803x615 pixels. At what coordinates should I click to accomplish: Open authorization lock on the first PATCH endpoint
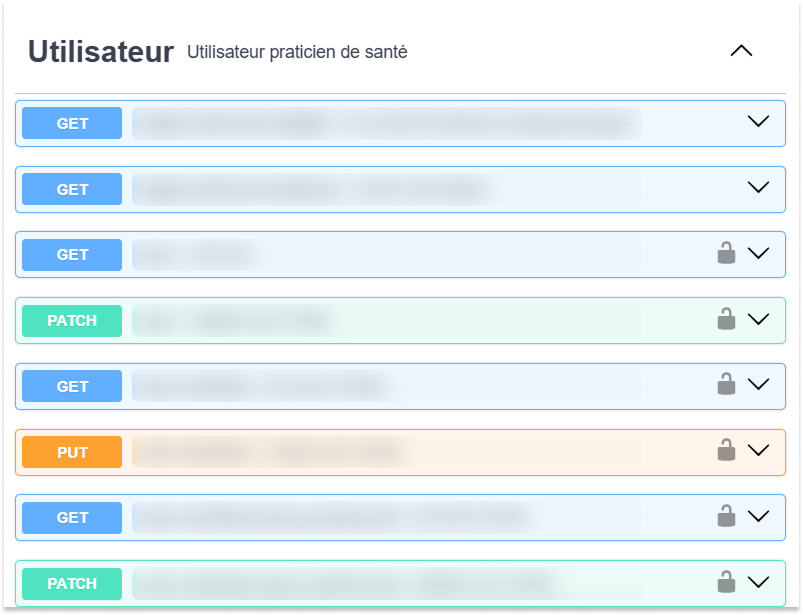coord(726,319)
